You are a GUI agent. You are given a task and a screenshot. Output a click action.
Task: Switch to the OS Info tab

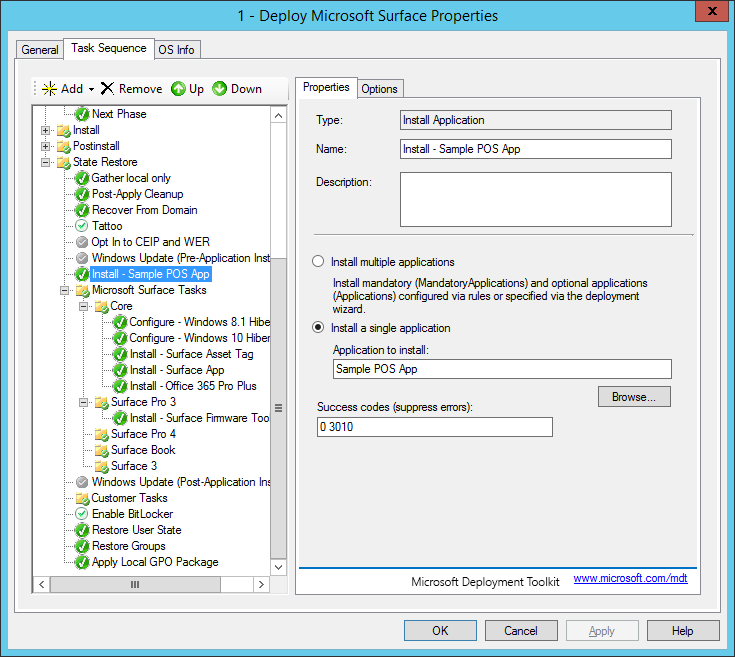(177, 50)
